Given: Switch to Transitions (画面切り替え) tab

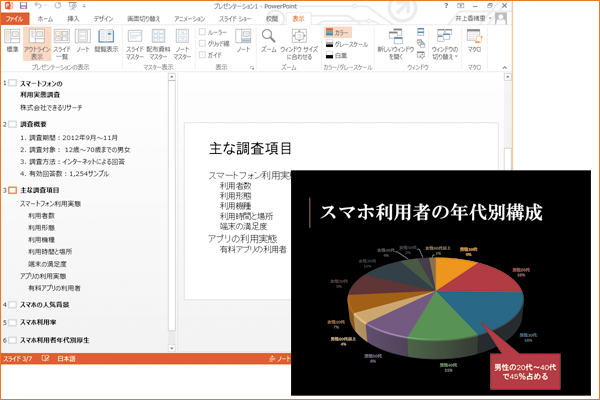Looking at the screenshot, I should 143,19.
